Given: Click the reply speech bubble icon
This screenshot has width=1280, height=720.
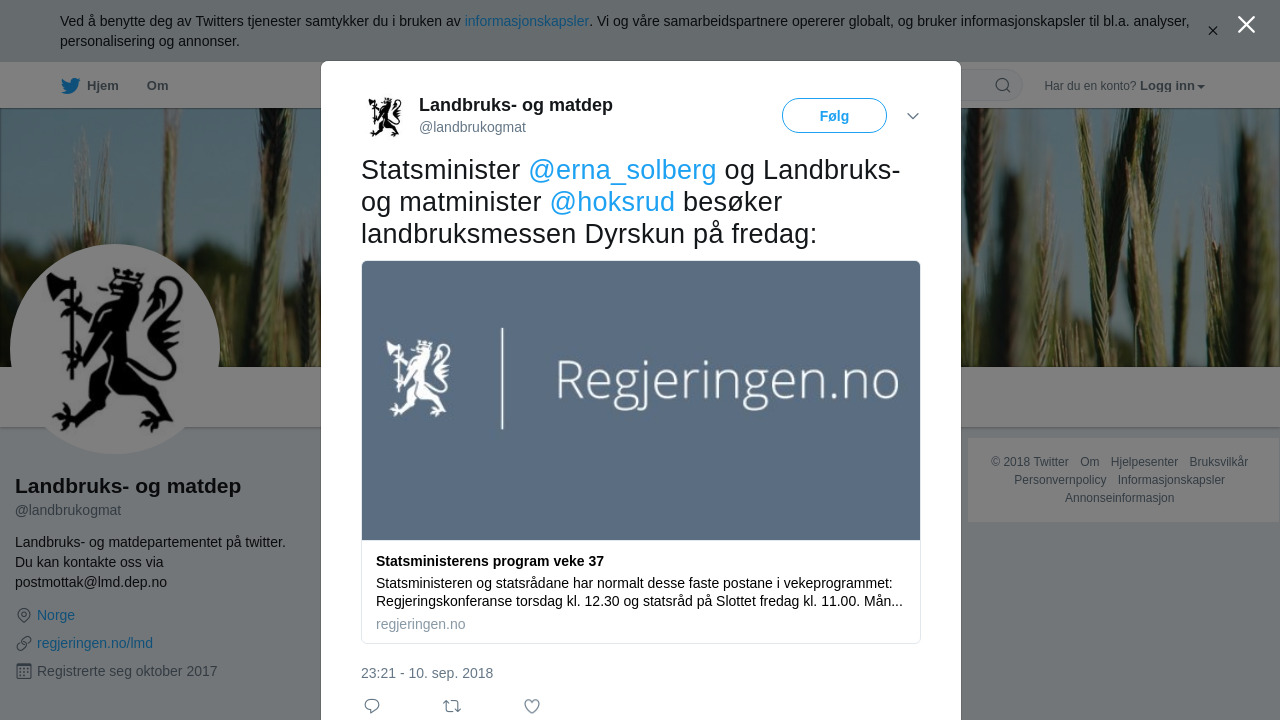Looking at the screenshot, I should [372, 706].
